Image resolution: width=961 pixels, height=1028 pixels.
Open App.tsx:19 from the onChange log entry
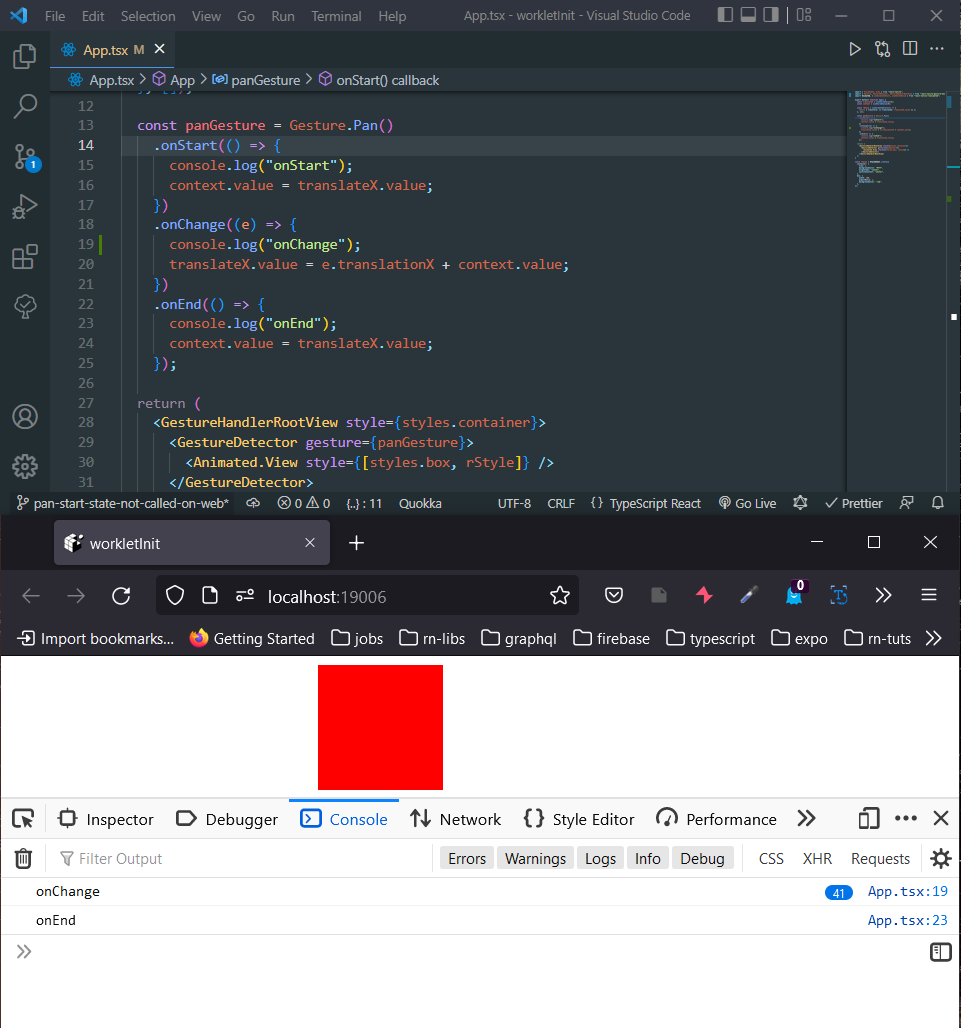tap(907, 891)
